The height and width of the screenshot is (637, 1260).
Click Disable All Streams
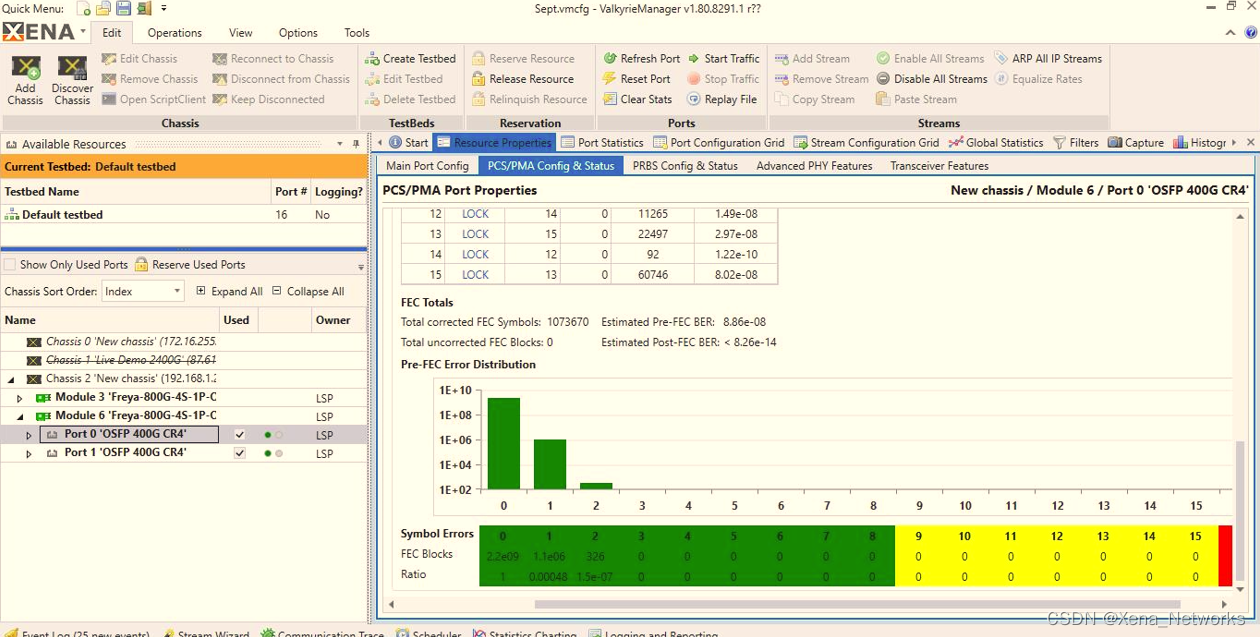click(x=932, y=79)
